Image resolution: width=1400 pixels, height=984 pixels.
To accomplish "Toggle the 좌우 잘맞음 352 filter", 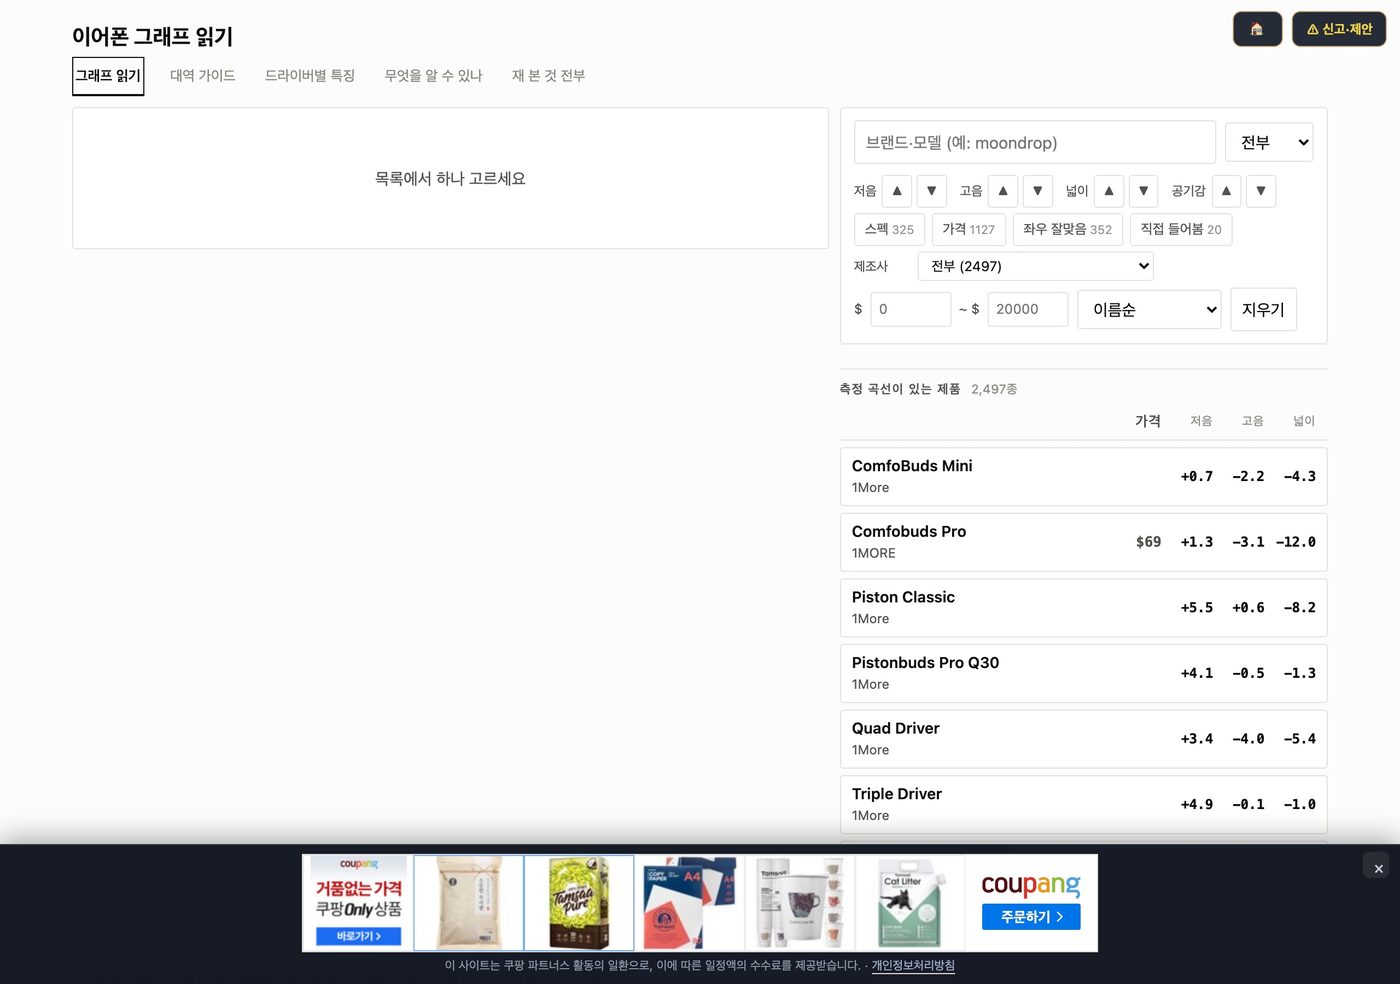I will pos(1067,229).
